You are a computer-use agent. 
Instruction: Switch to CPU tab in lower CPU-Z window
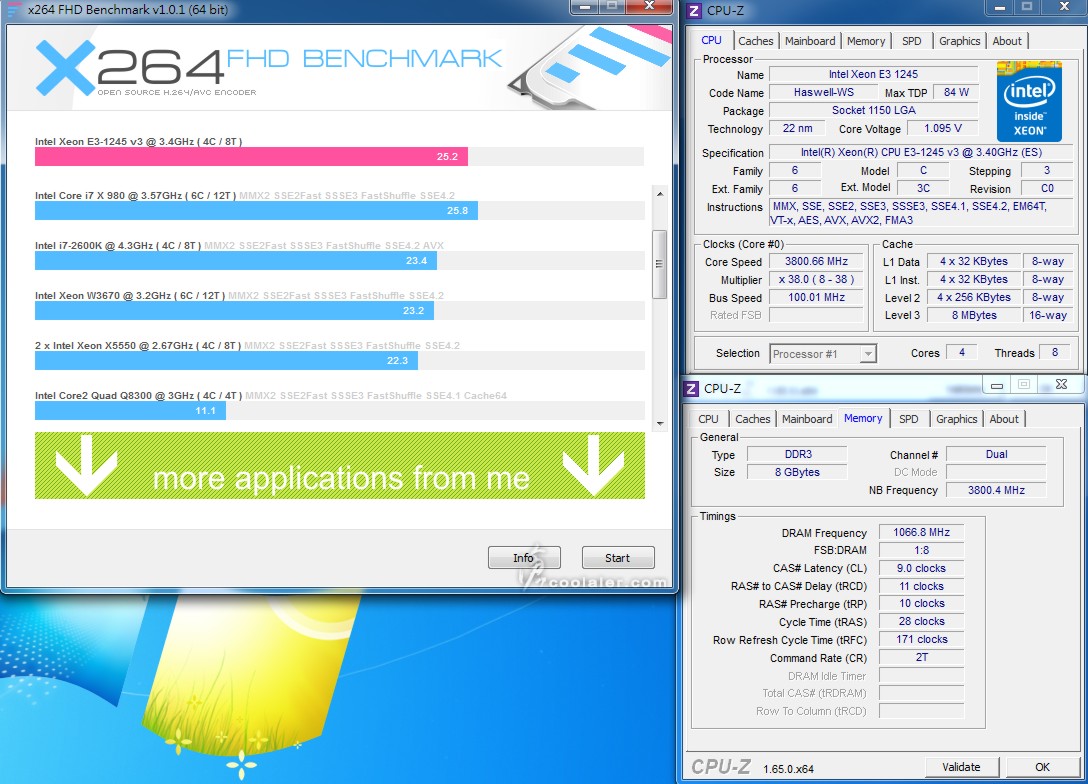click(x=708, y=419)
